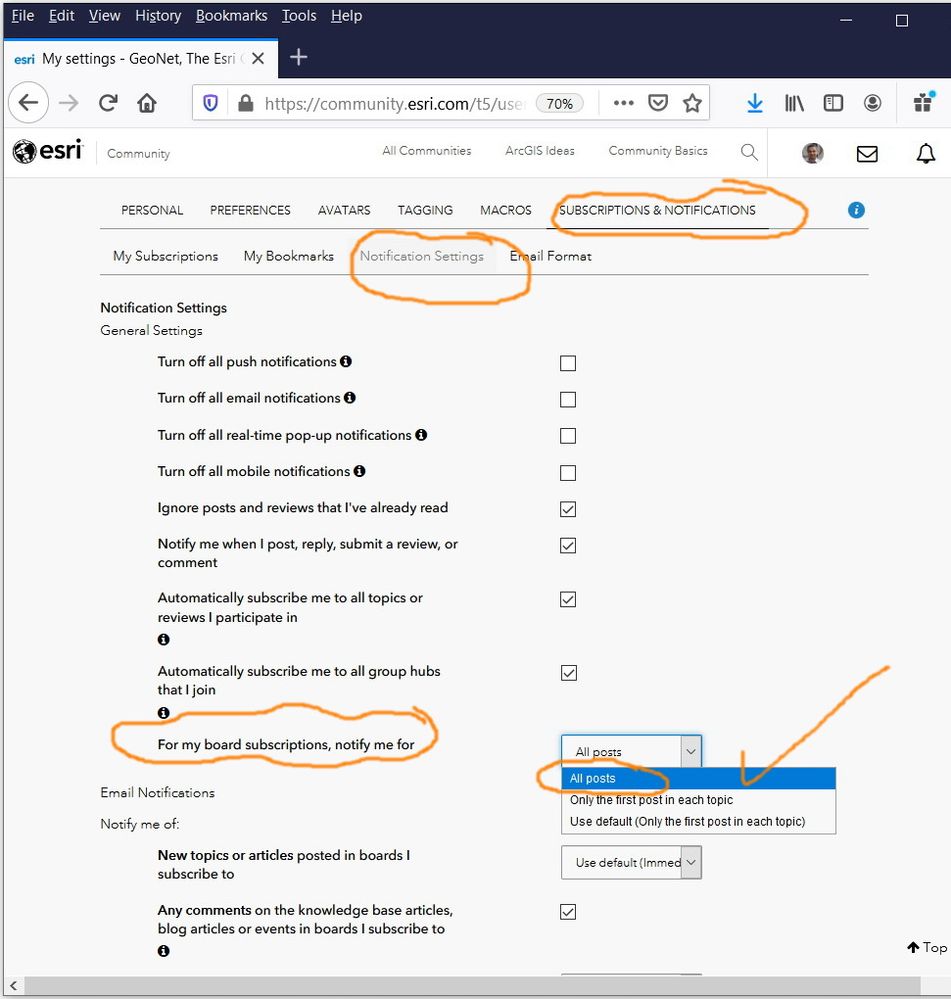This screenshot has width=951, height=999.
Task: Open the My Subscriptions sub-tab
Action: pos(166,256)
